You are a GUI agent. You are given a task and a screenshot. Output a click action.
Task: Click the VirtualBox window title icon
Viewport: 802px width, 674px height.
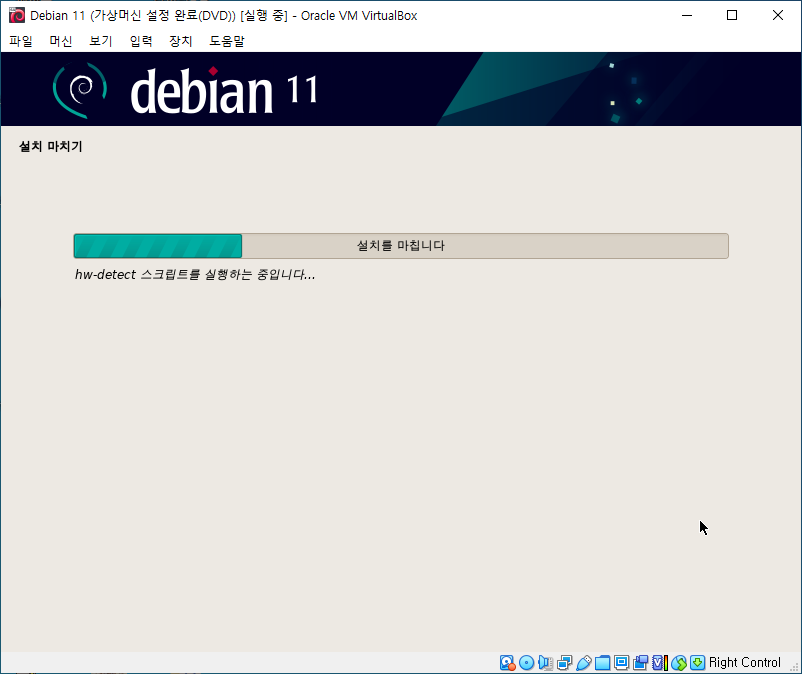17,15
